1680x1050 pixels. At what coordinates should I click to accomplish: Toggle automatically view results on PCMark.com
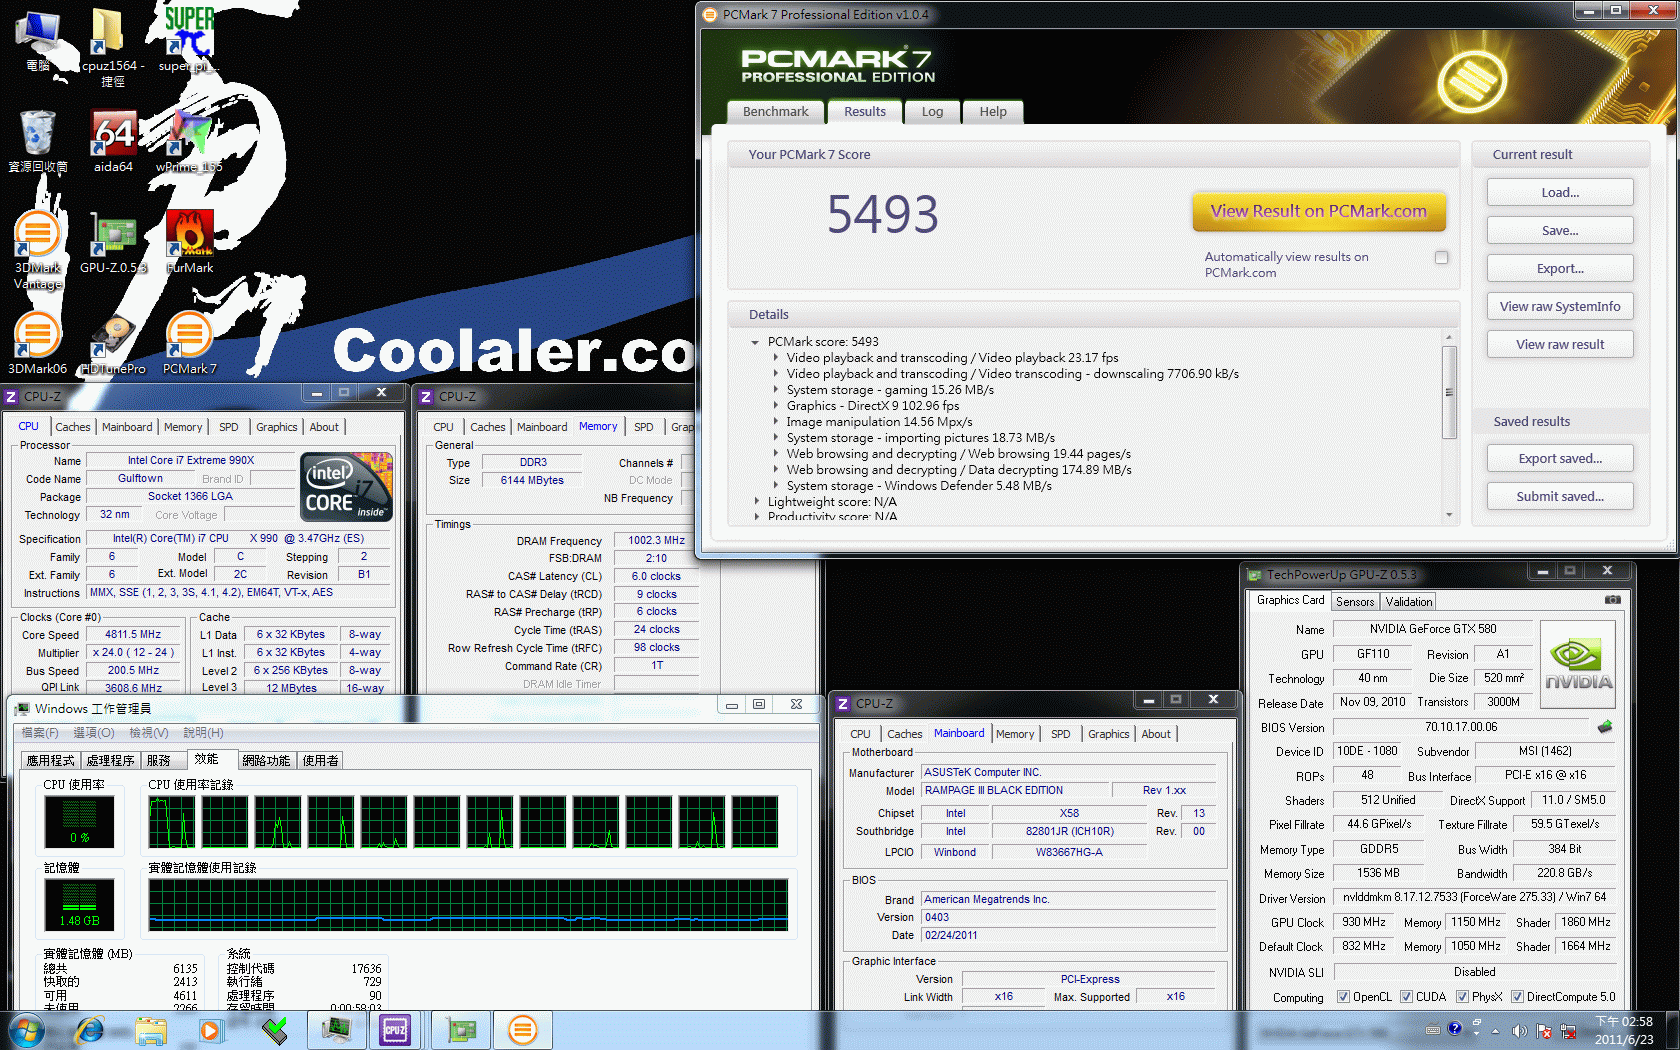pos(1441,257)
